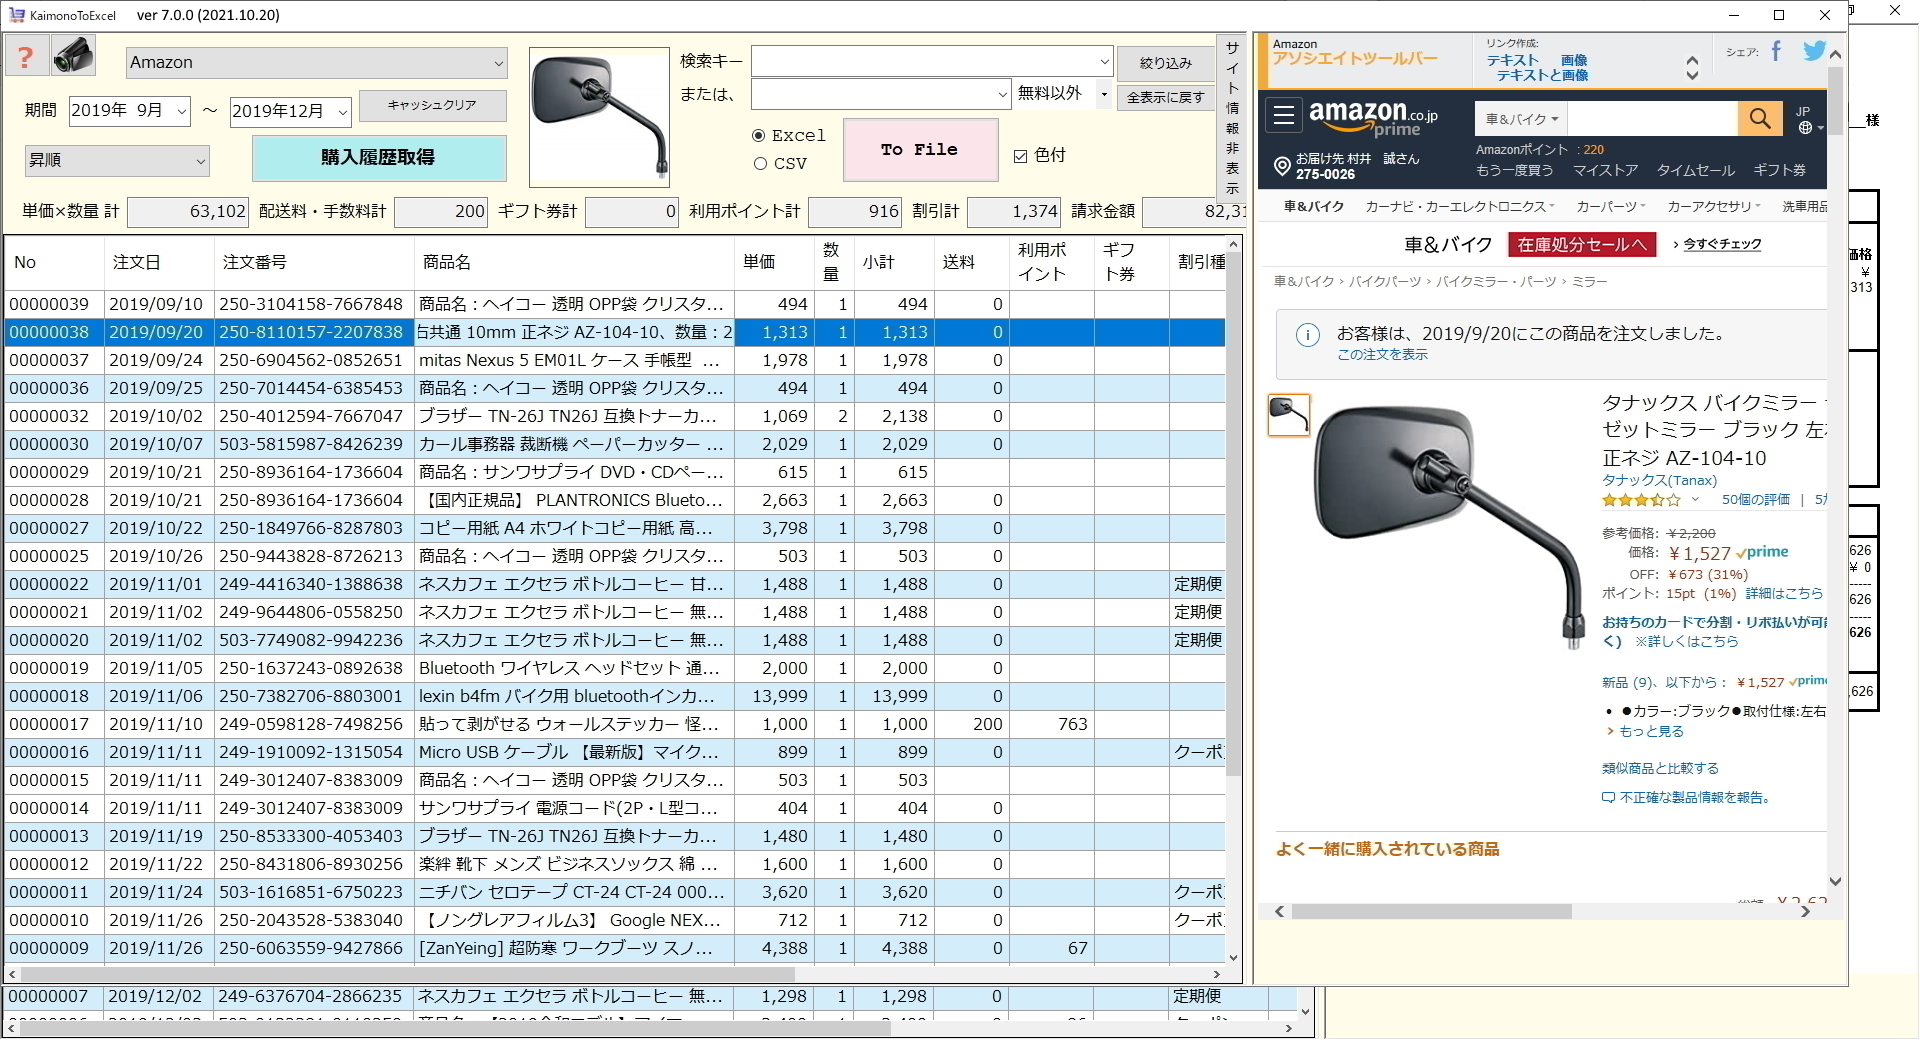Toggle the 色付 checkbox
Image resolution: width=1920 pixels, height=1040 pixels.
(x=1020, y=156)
